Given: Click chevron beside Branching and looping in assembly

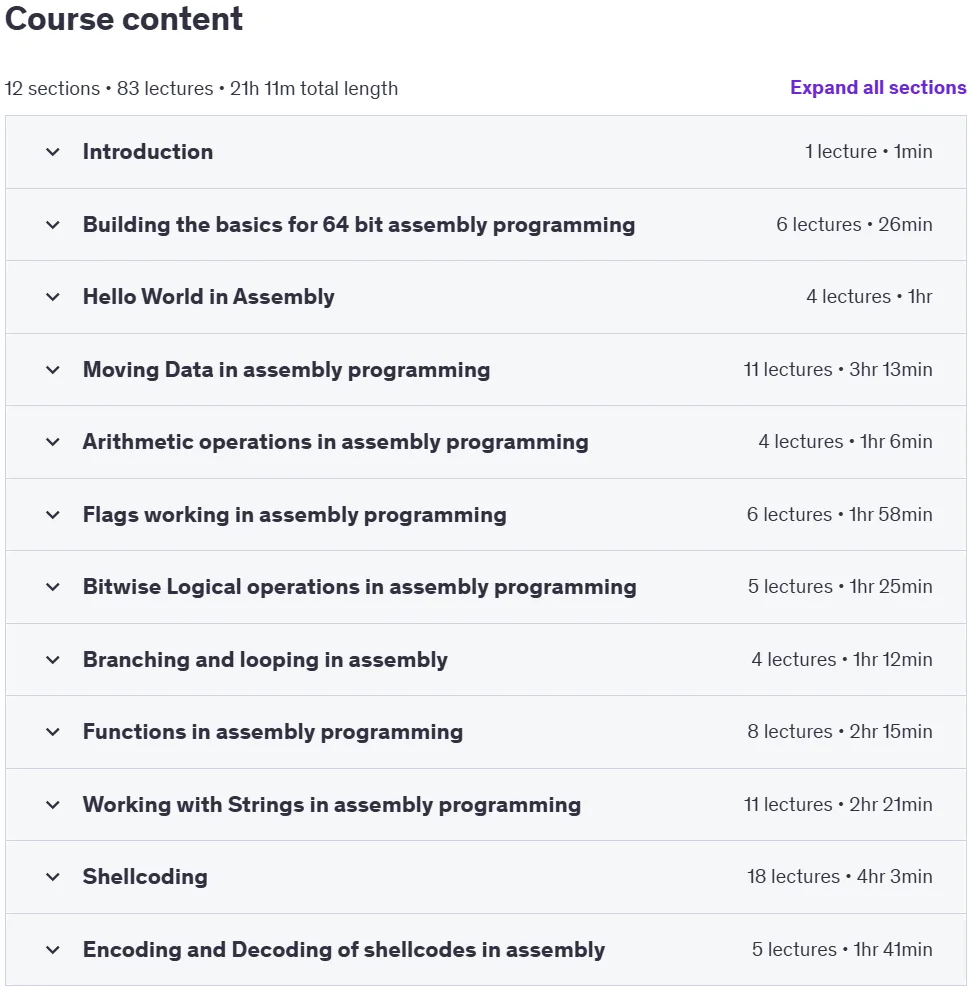Looking at the screenshot, I should [53, 660].
